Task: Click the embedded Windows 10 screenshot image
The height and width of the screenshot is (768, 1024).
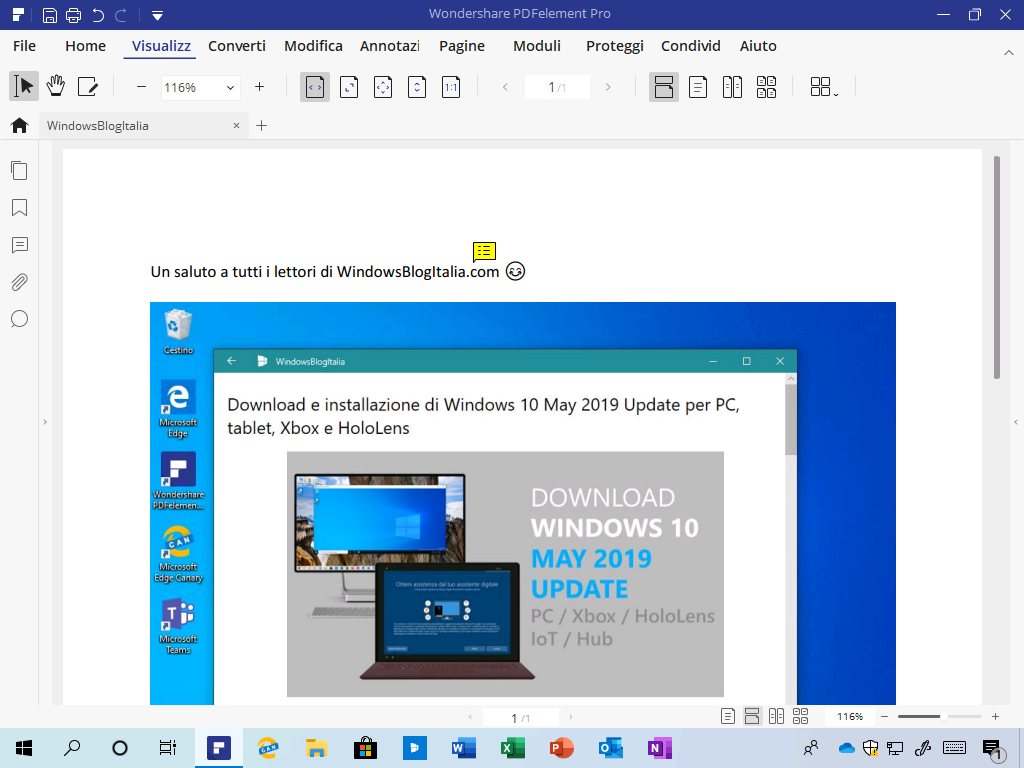Action: coord(522,503)
